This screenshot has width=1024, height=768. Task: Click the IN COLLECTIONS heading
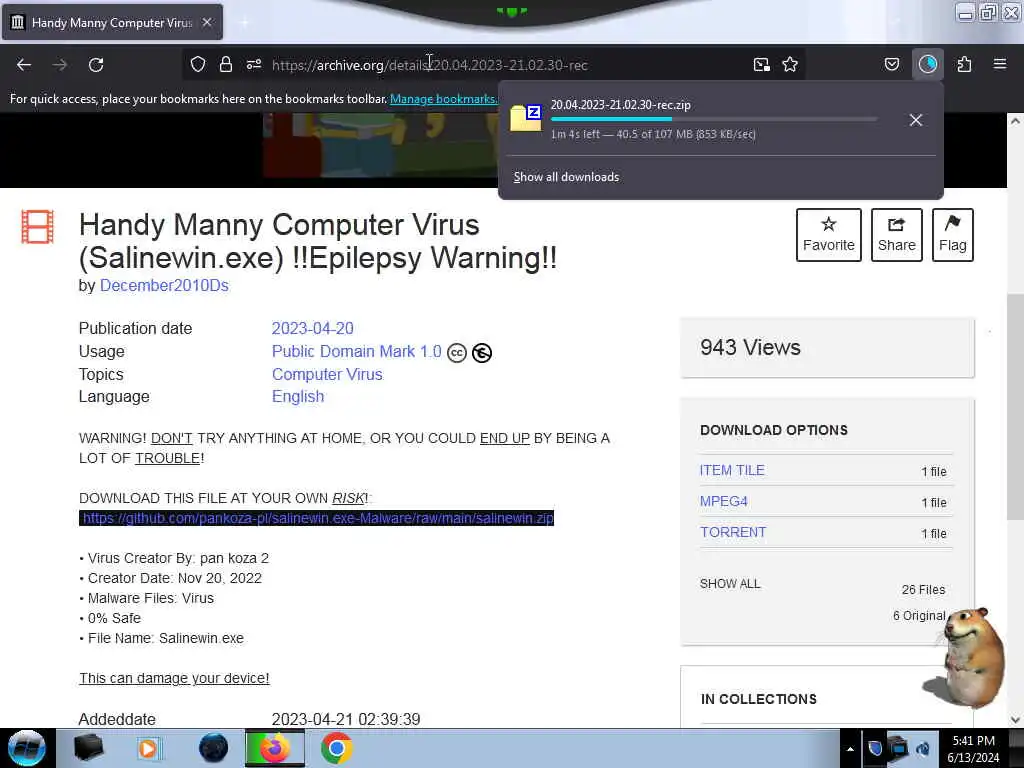tap(759, 699)
